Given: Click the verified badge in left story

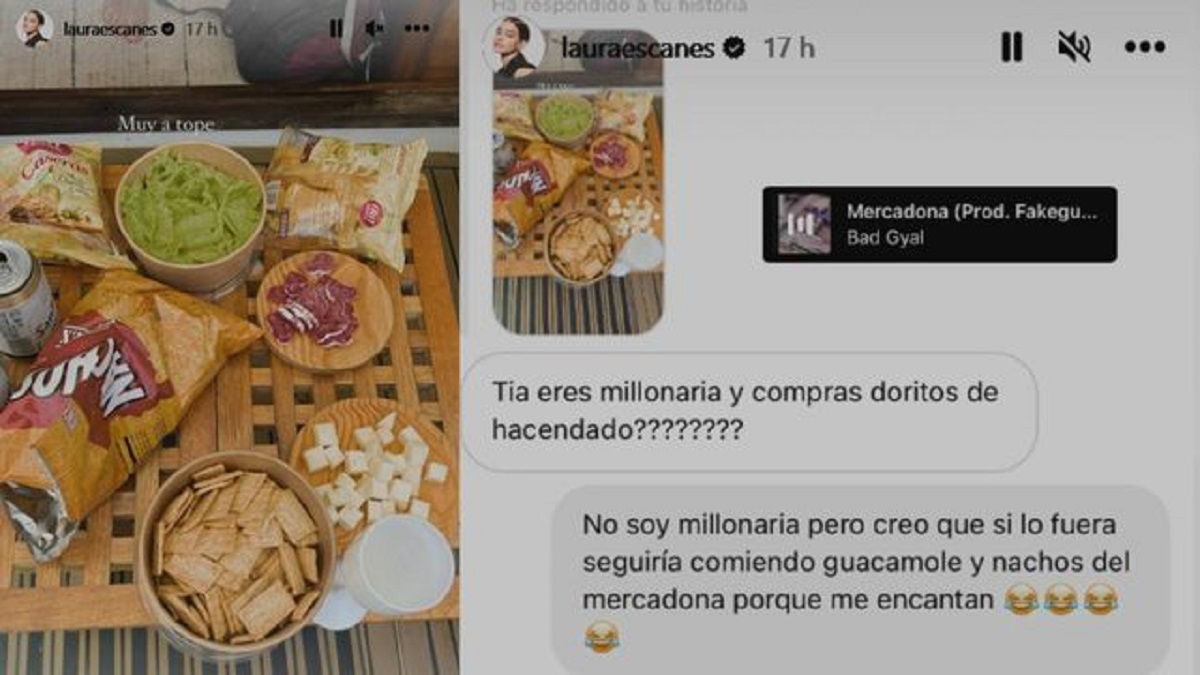Looking at the screenshot, I should pyautogui.click(x=168, y=29).
